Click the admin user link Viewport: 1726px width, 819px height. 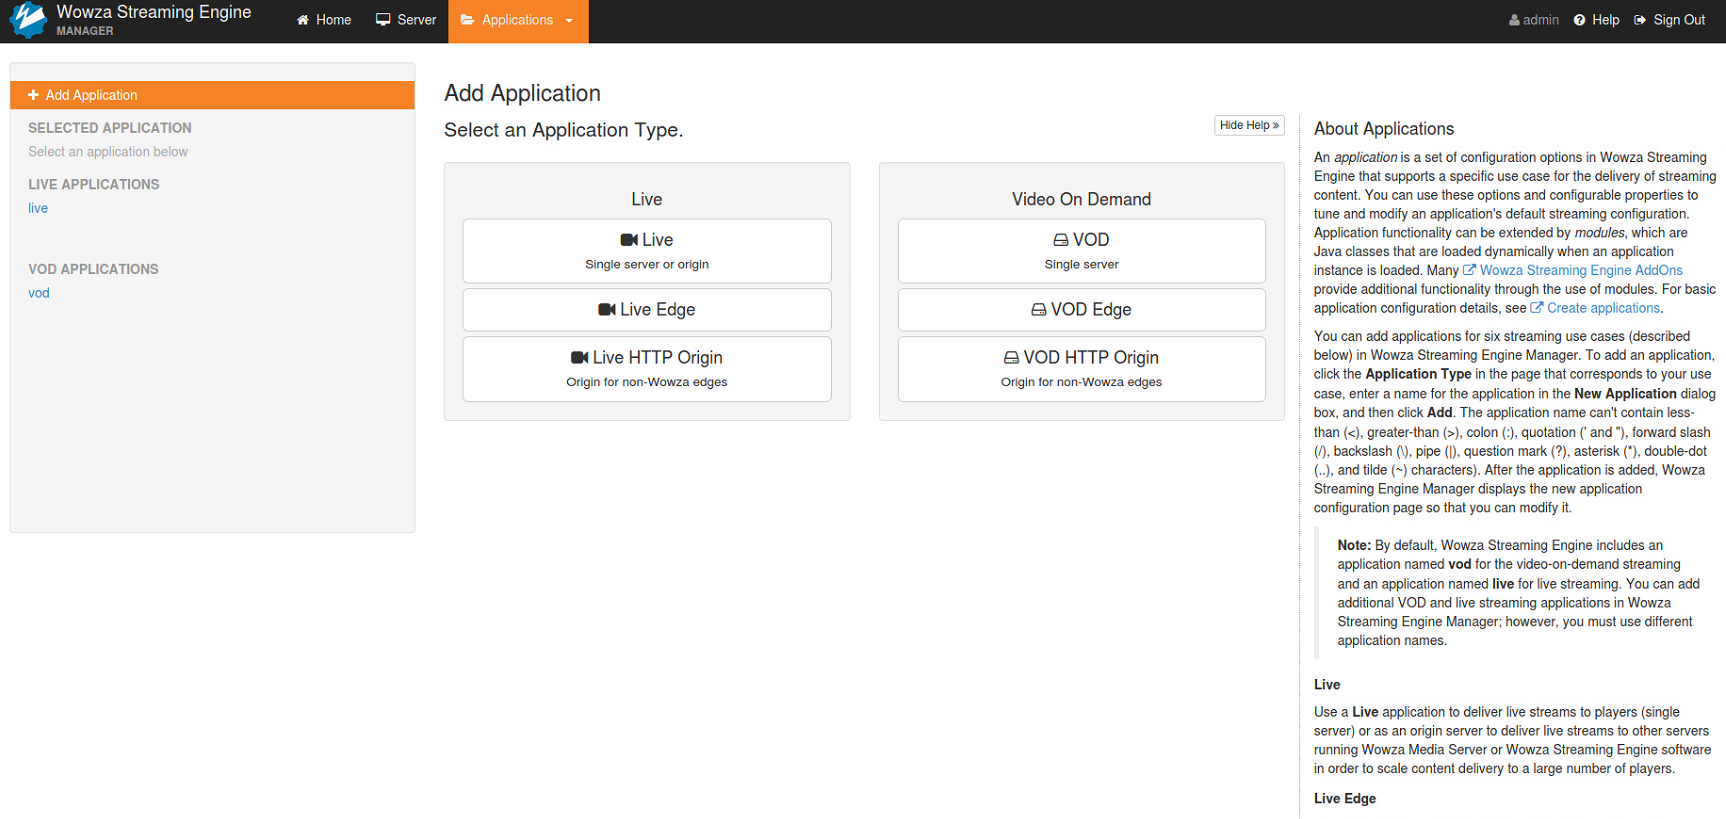coord(1534,20)
